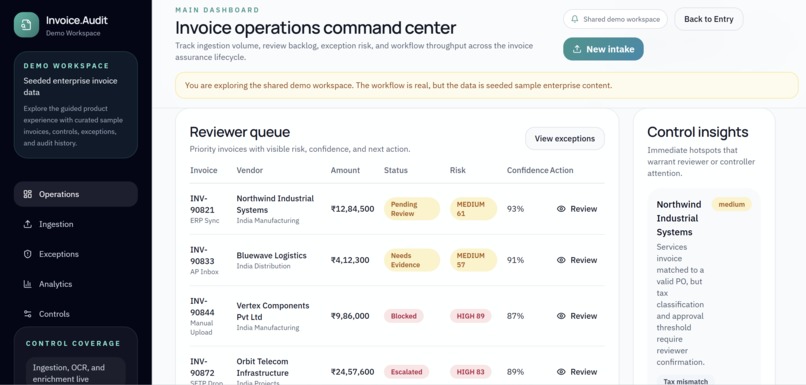Open the Operations section
This screenshot has height=385, width=806.
coord(76,194)
